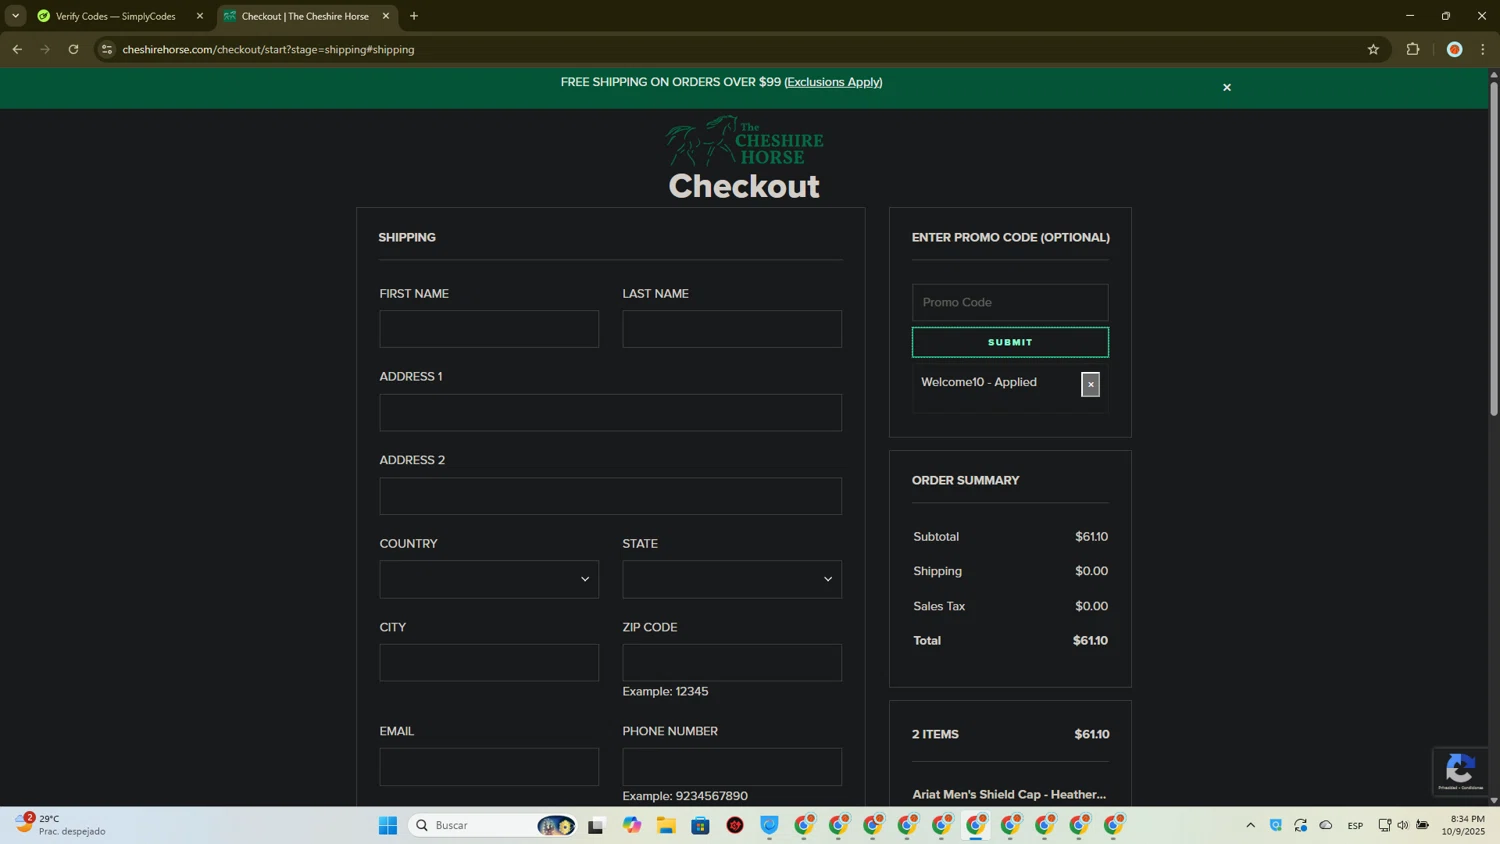Open the volume control in system tray
The image size is (1500, 844).
[1403, 825]
